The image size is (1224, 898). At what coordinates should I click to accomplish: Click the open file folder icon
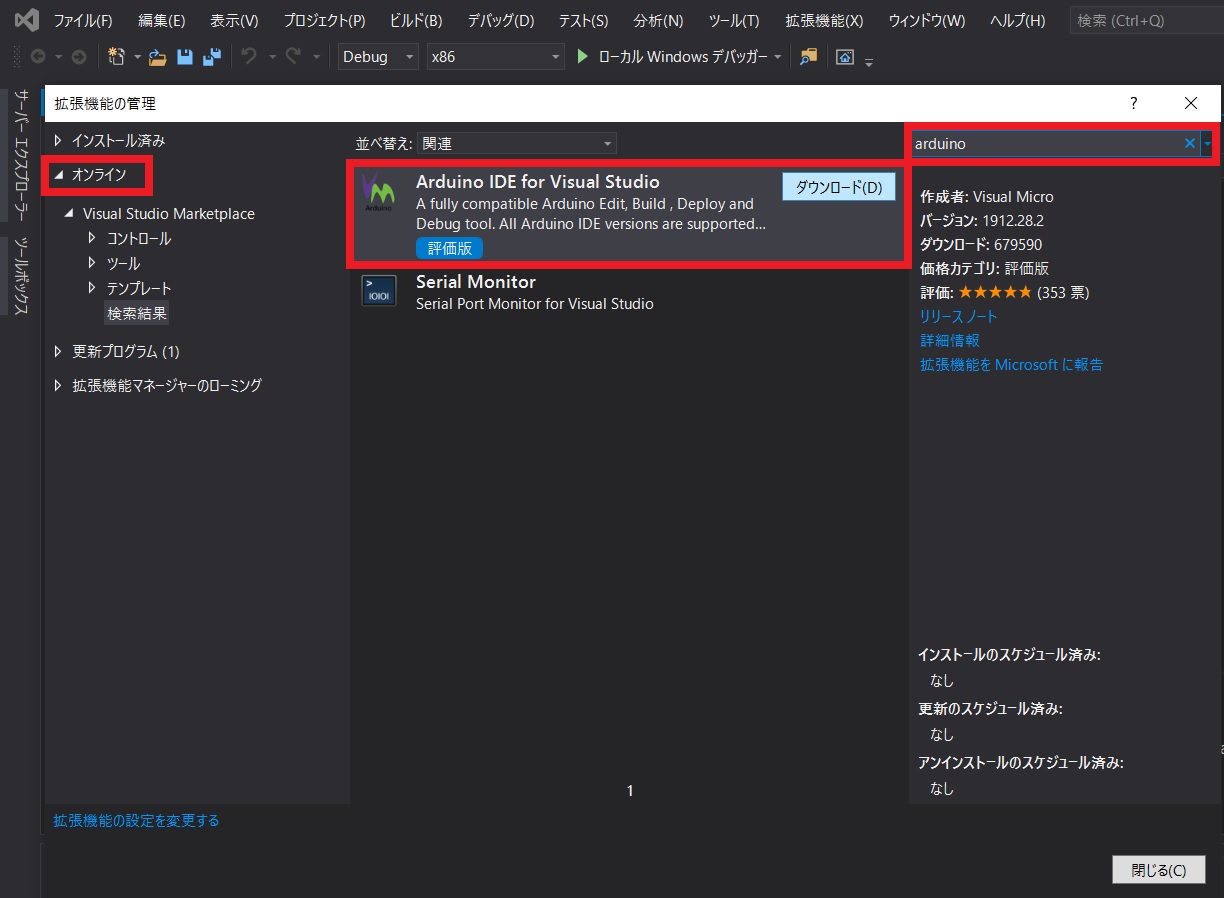click(x=158, y=57)
